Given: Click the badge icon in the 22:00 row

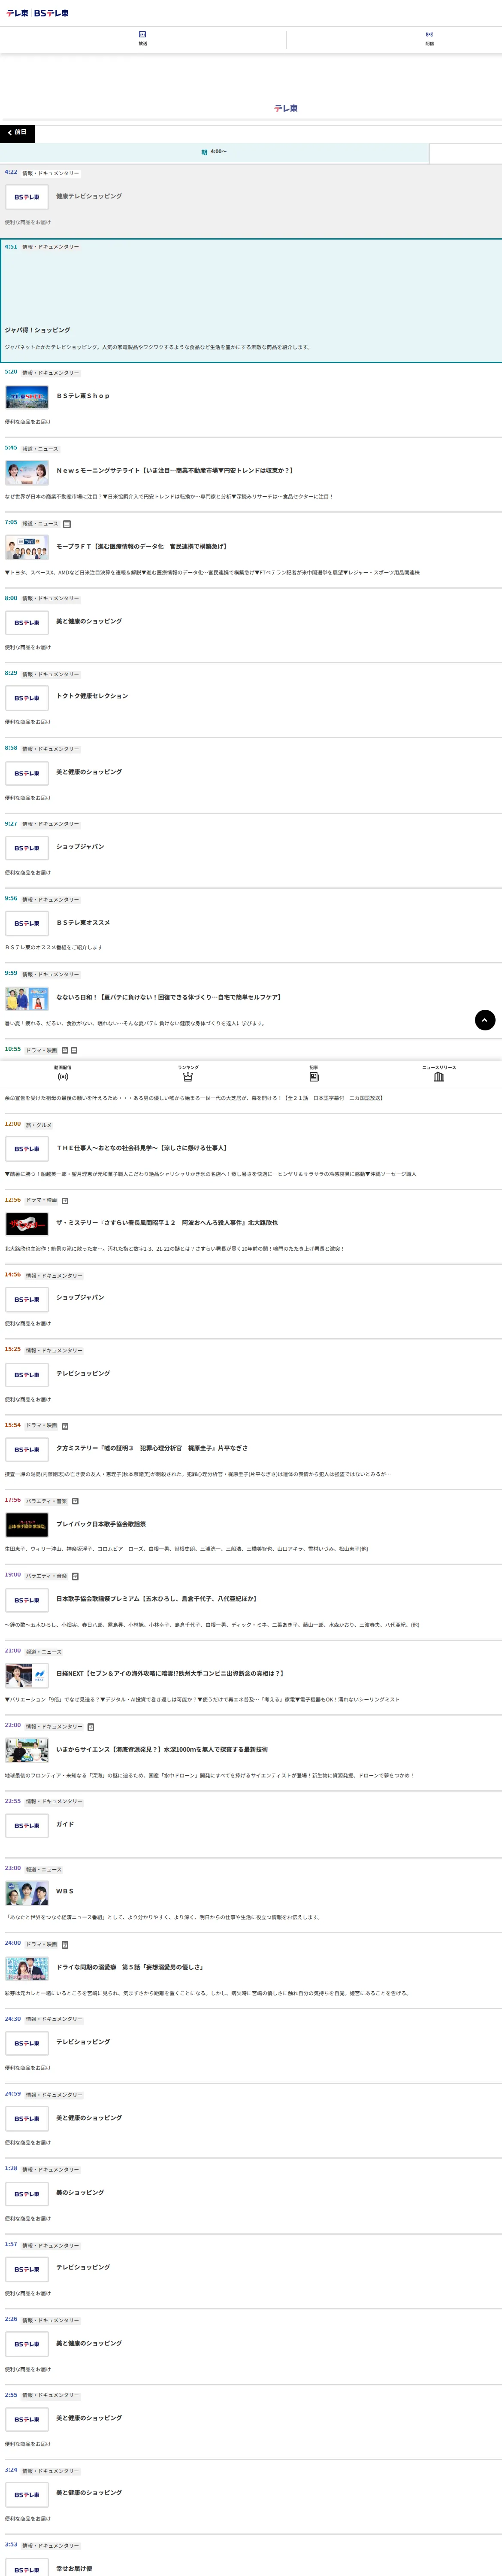Looking at the screenshot, I should pyautogui.click(x=91, y=1727).
